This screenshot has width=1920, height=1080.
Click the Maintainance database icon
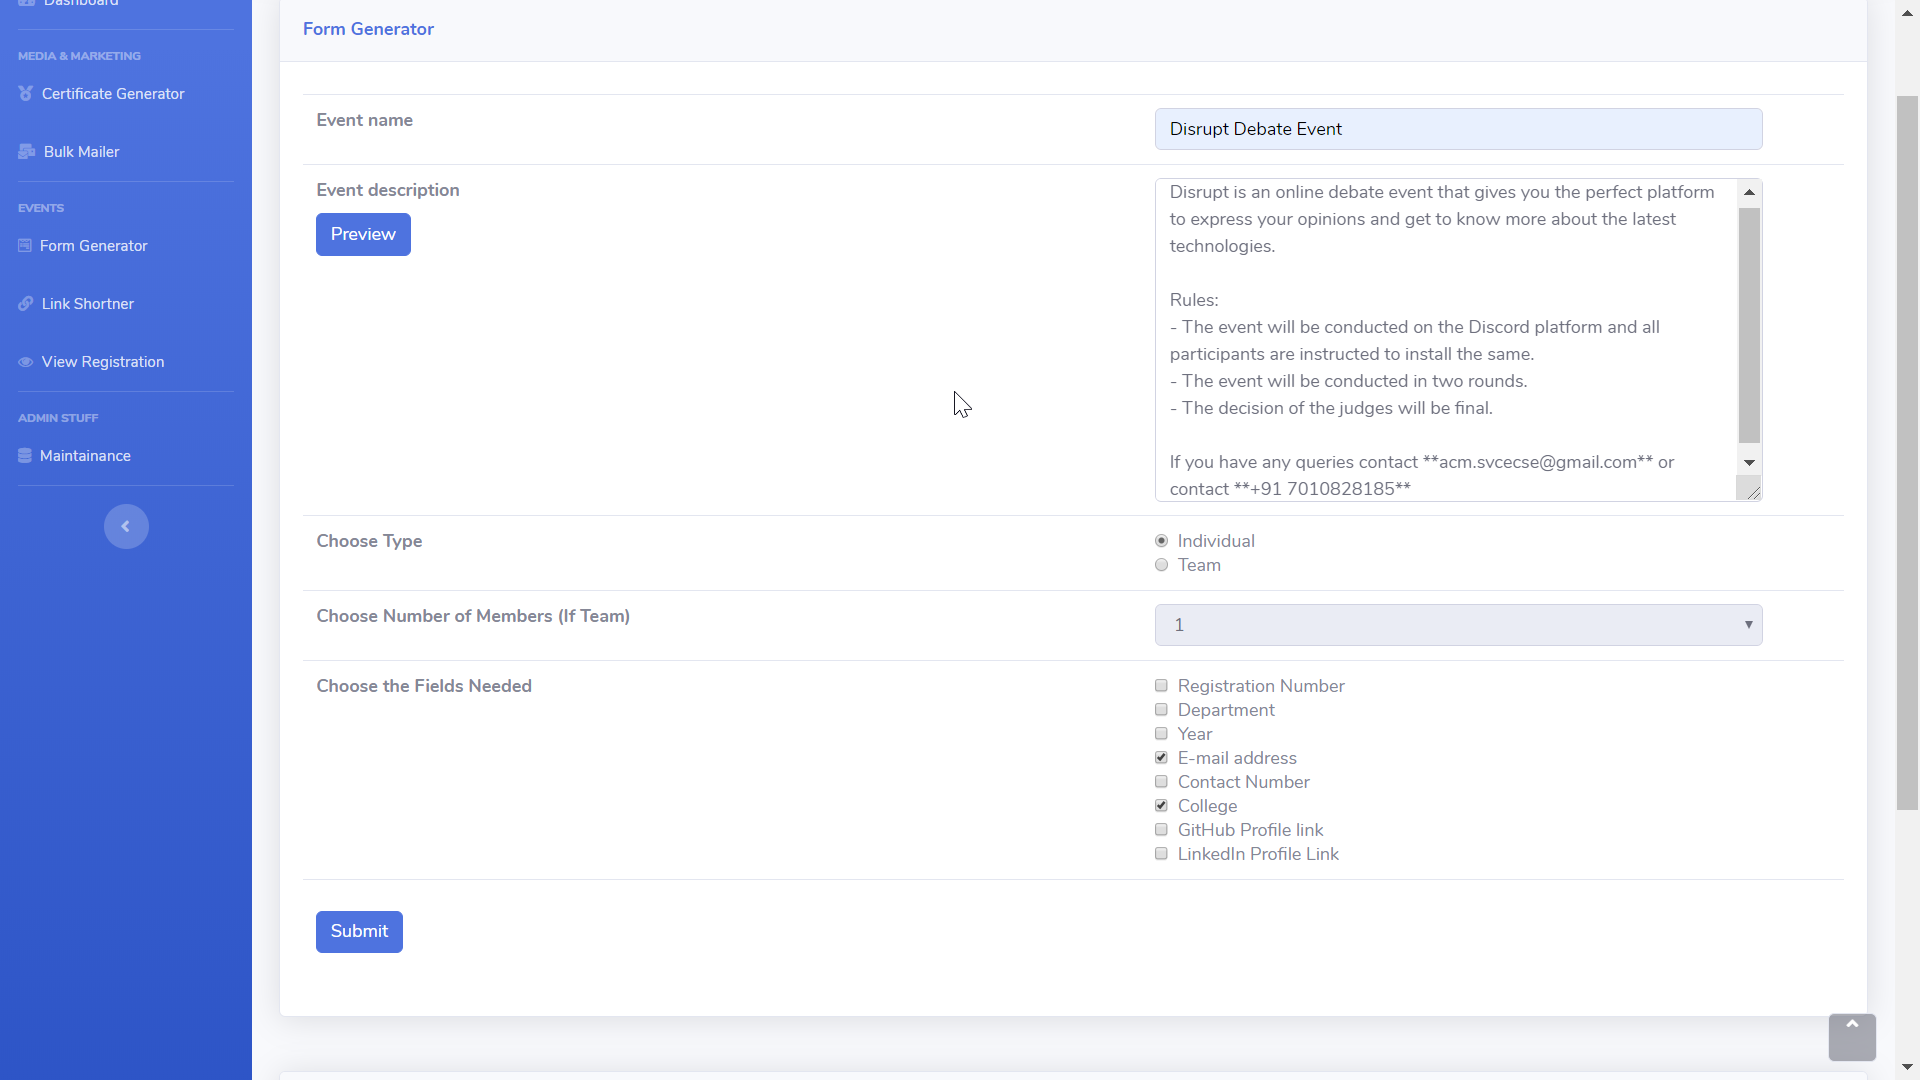click(x=25, y=456)
